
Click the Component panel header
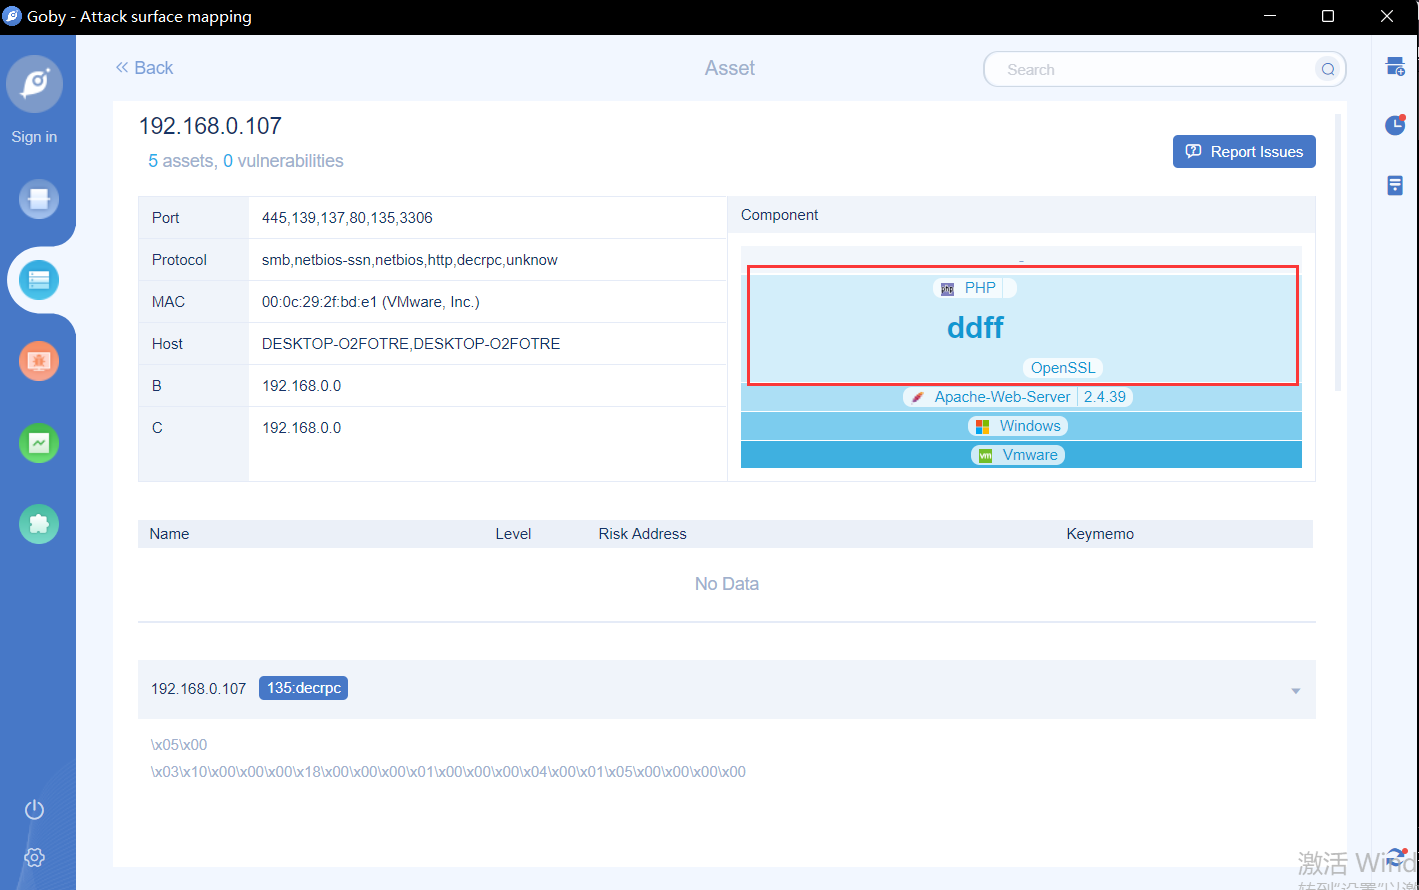(1021, 215)
